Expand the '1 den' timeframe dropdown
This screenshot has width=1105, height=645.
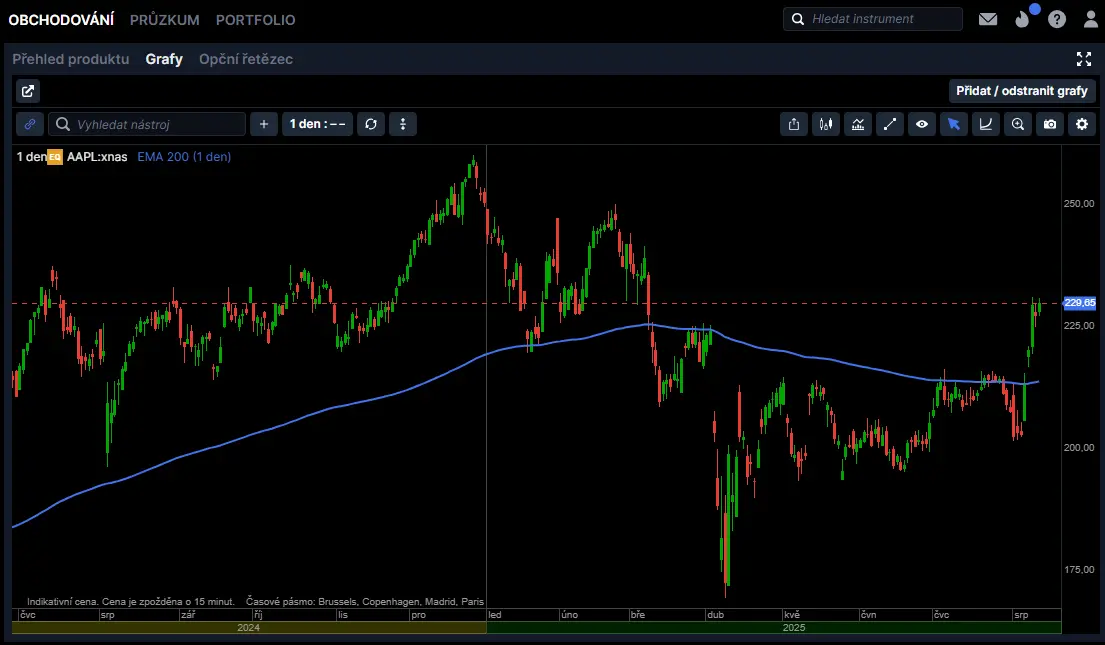tap(317, 124)
